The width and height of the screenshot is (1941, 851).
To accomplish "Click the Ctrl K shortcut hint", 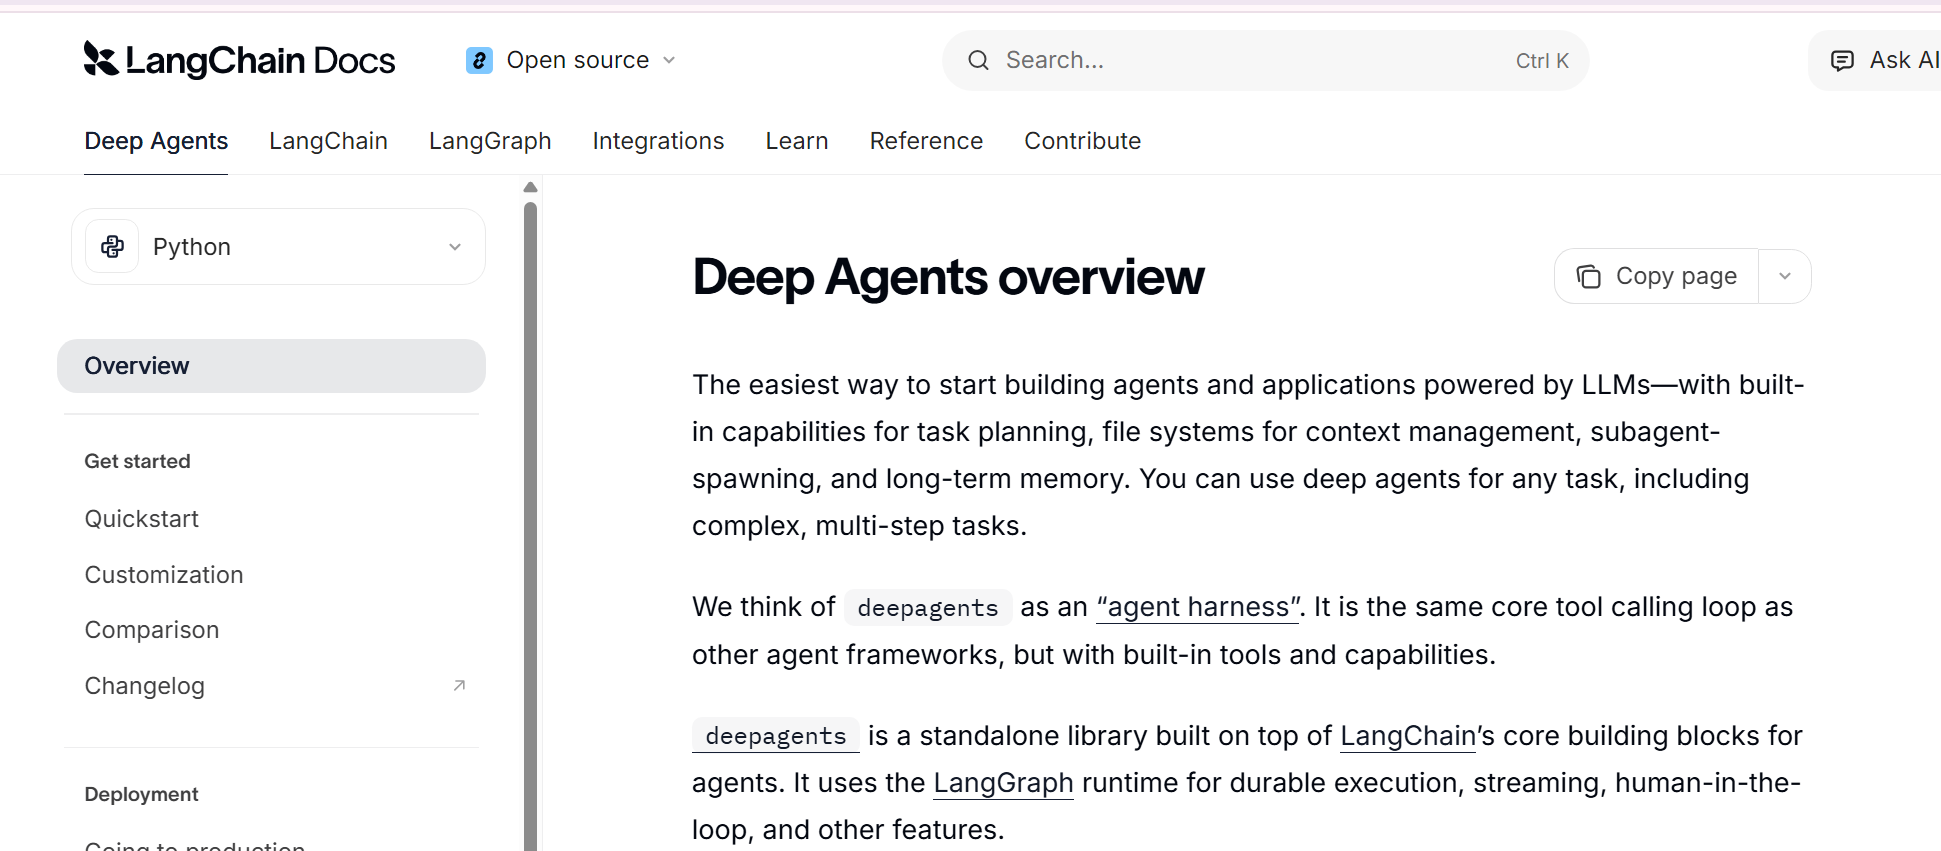I will point(1542,61).
